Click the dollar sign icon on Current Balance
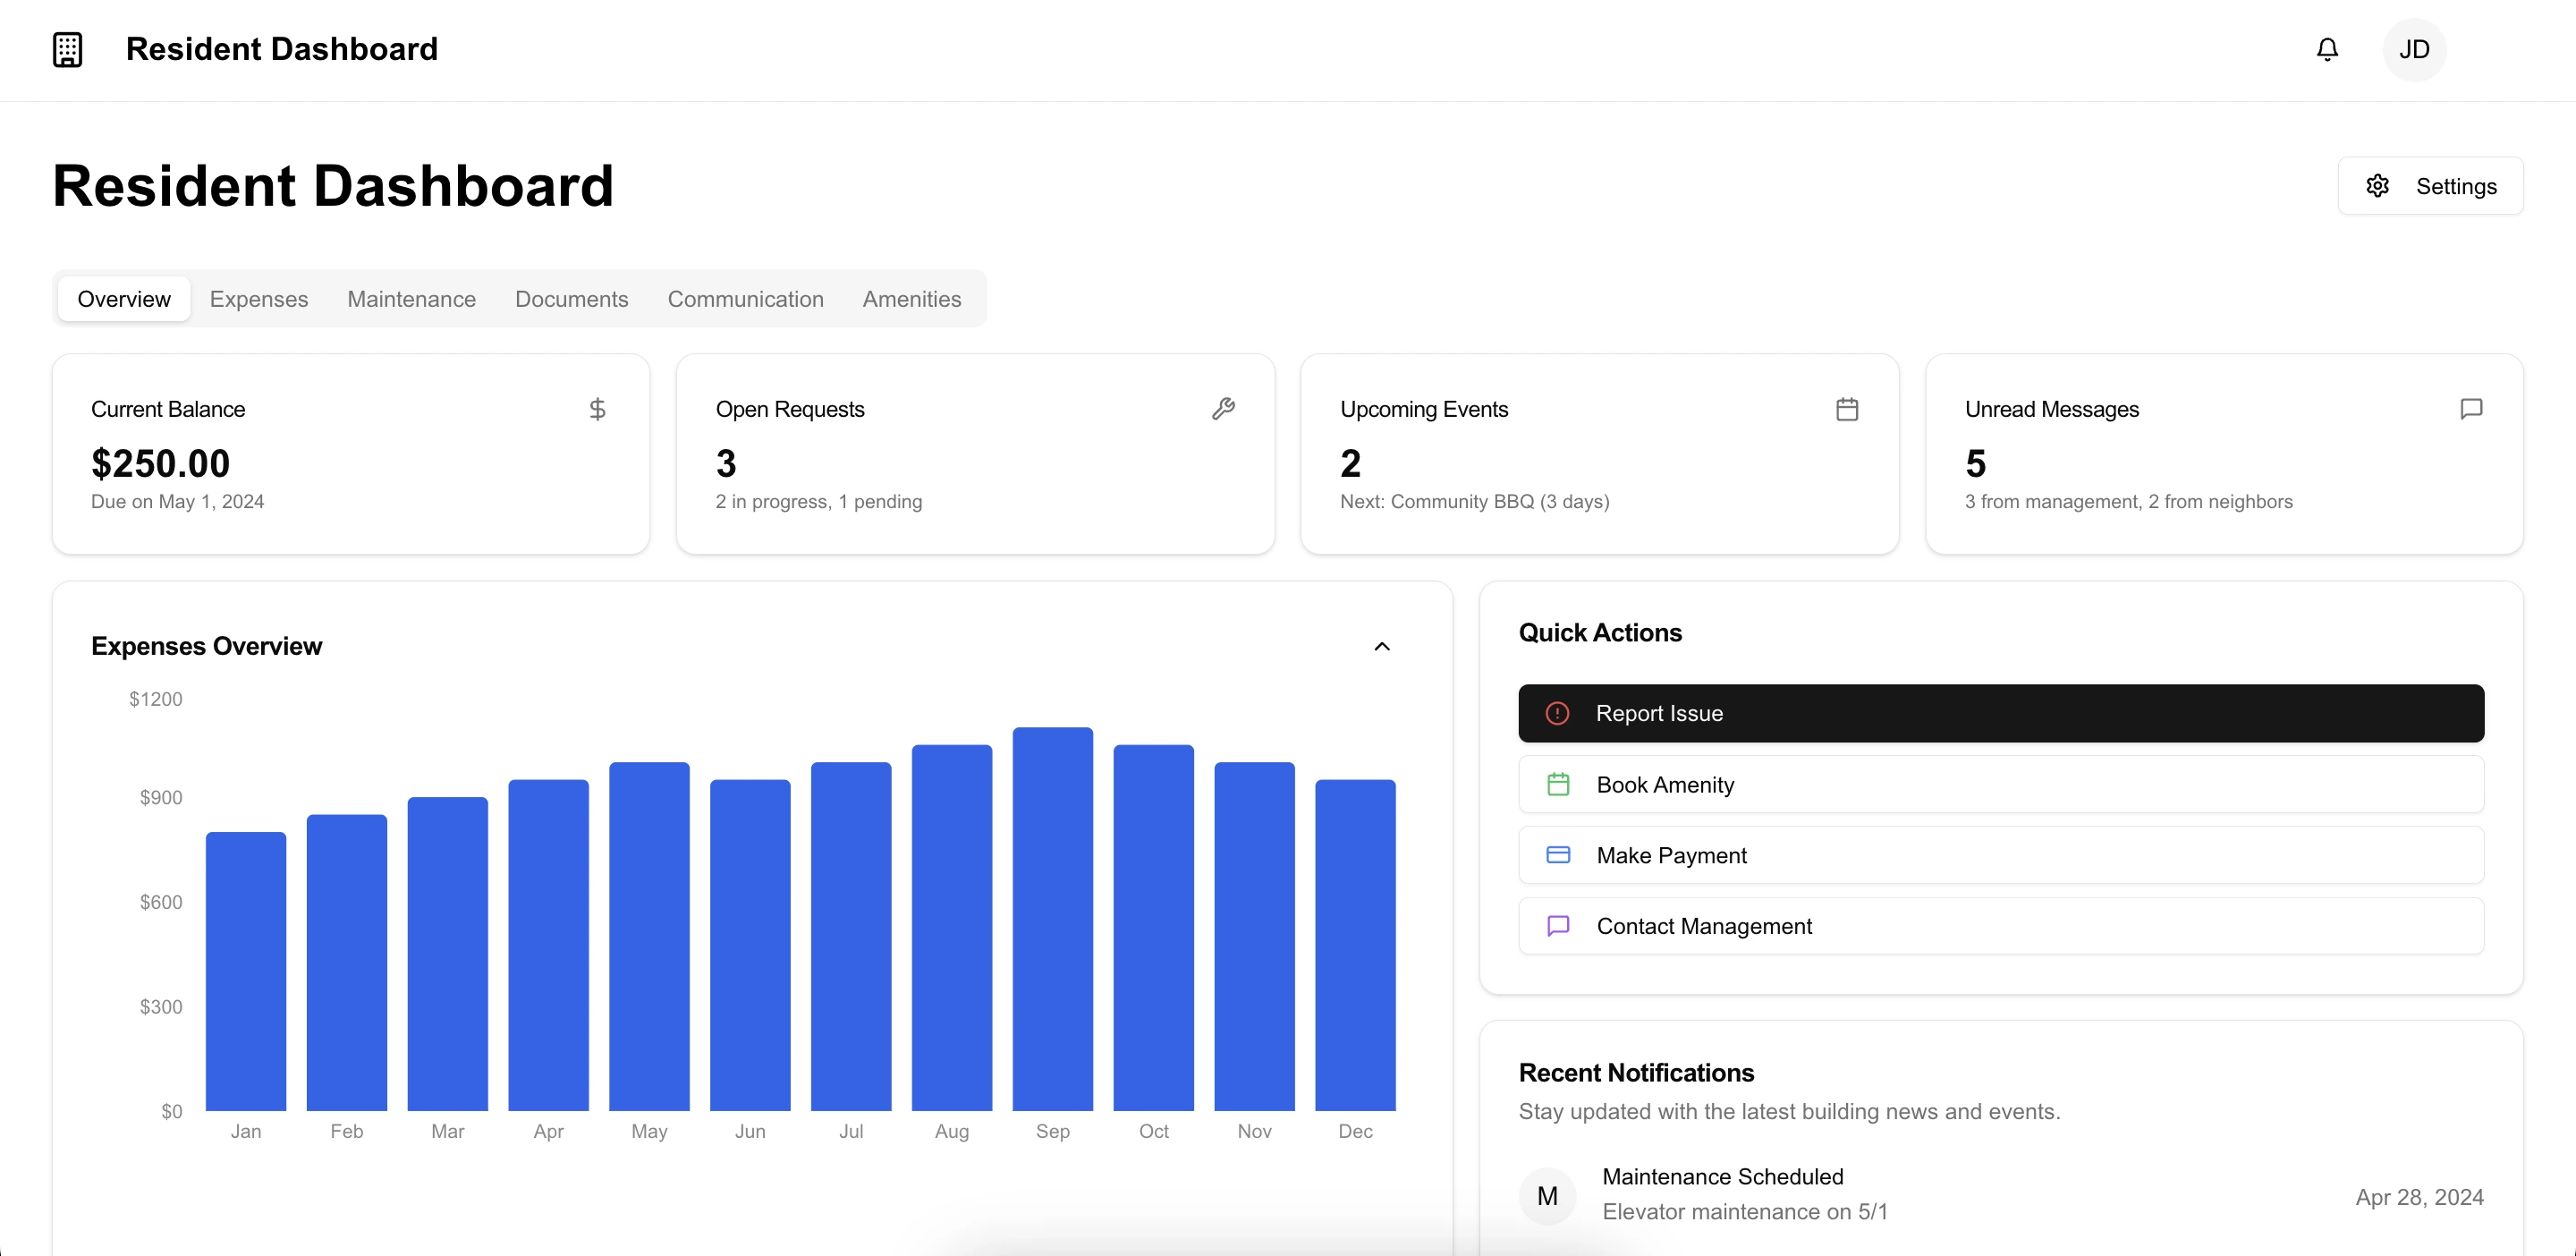 pyautogui.click(x=597, y=409)
